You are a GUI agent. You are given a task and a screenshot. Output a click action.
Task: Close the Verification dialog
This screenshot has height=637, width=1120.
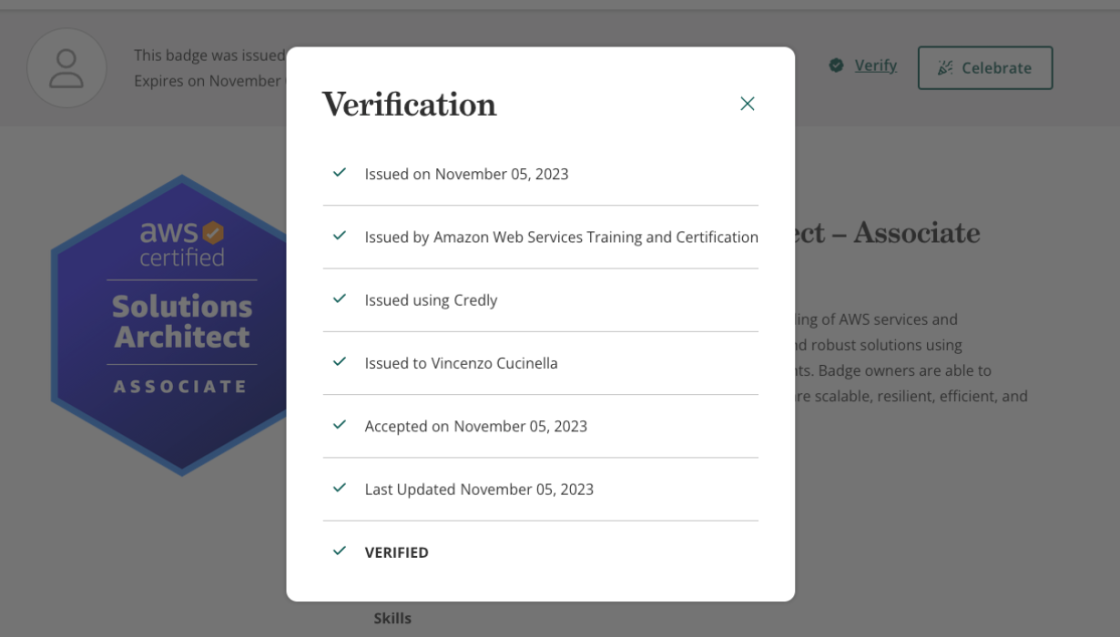tap(747, 103)
